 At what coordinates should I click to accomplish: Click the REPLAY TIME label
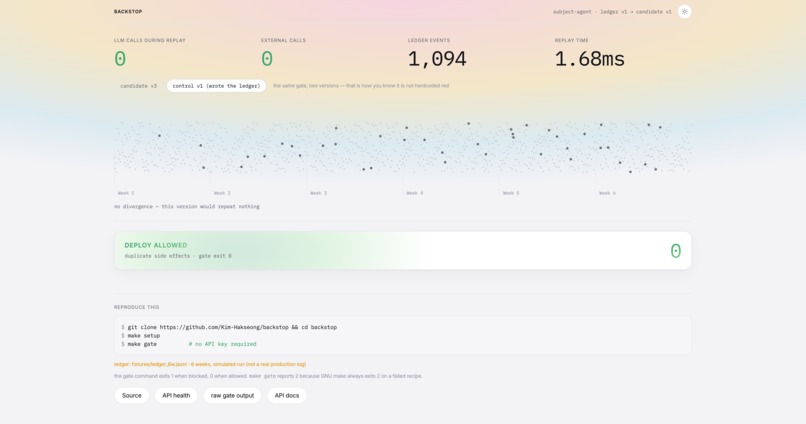(572, 40)
